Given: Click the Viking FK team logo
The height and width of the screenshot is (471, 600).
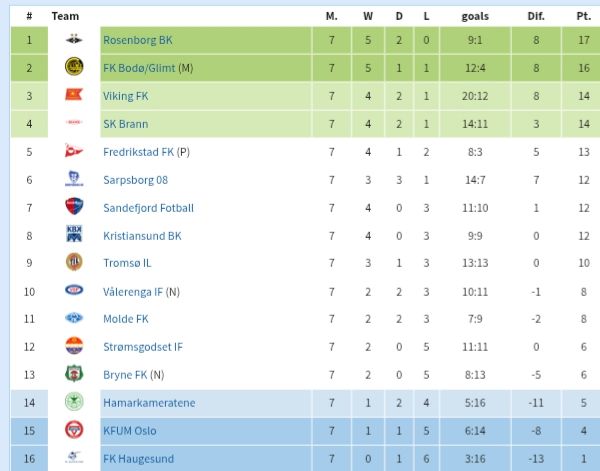Looking at the screenshot, I should tap(73, 96).
